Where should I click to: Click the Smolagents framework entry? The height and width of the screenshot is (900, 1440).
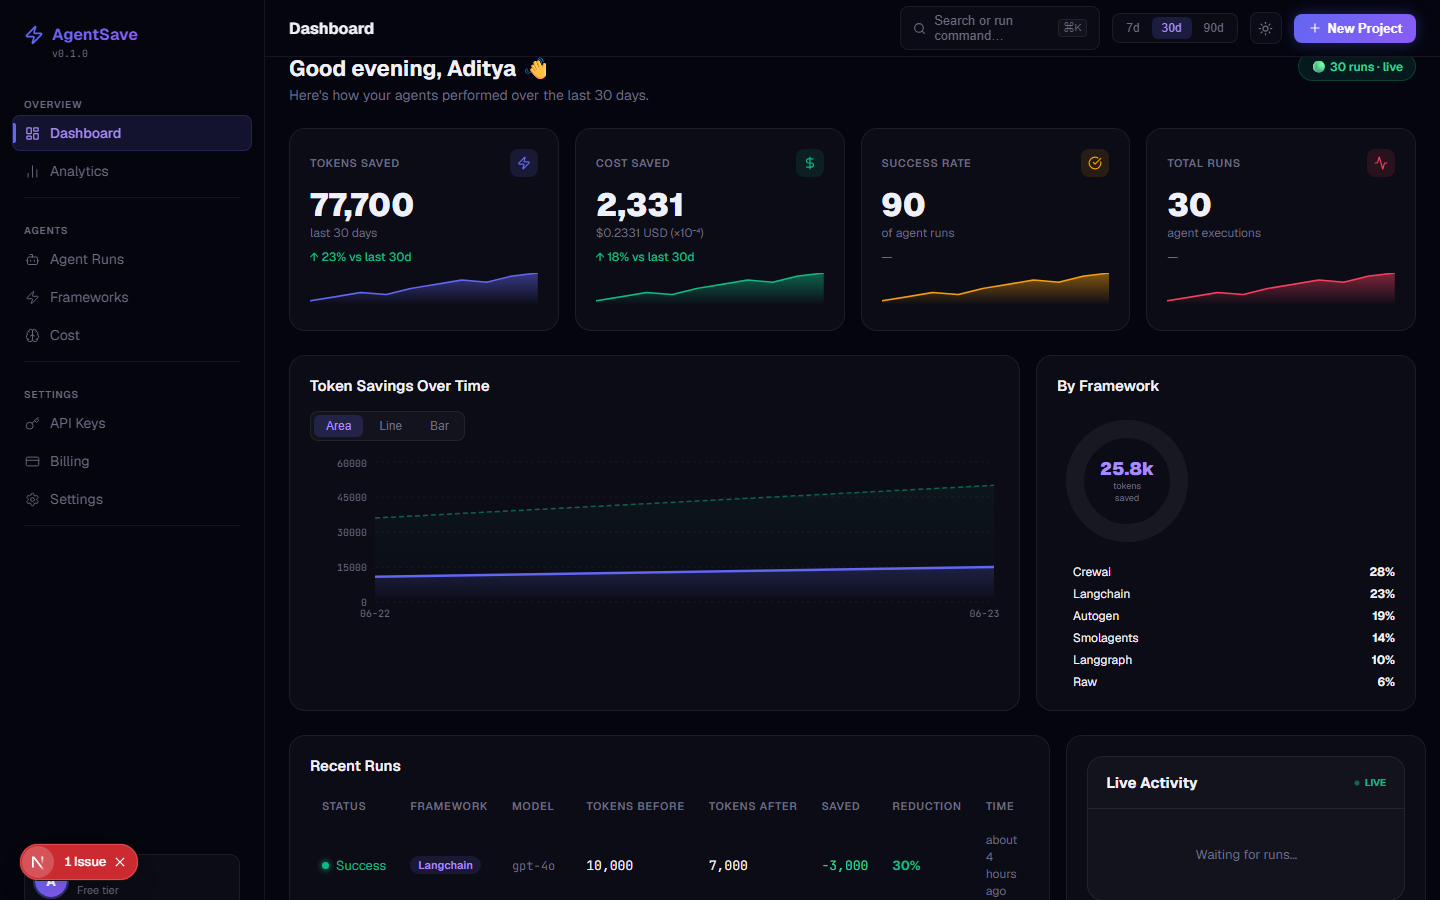[x=1234, y=638]
